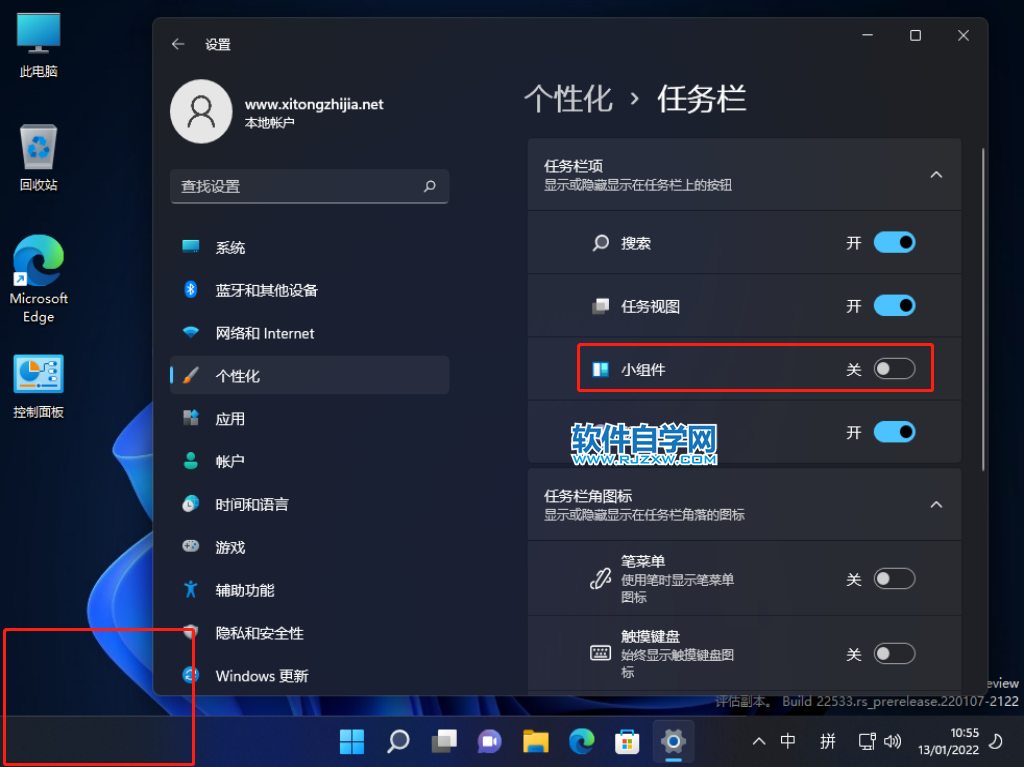This screenshot has height=767, width=1024.
Task: Select the Microsoft Edge desktop shortcut
Action: (x=39, y=280)
